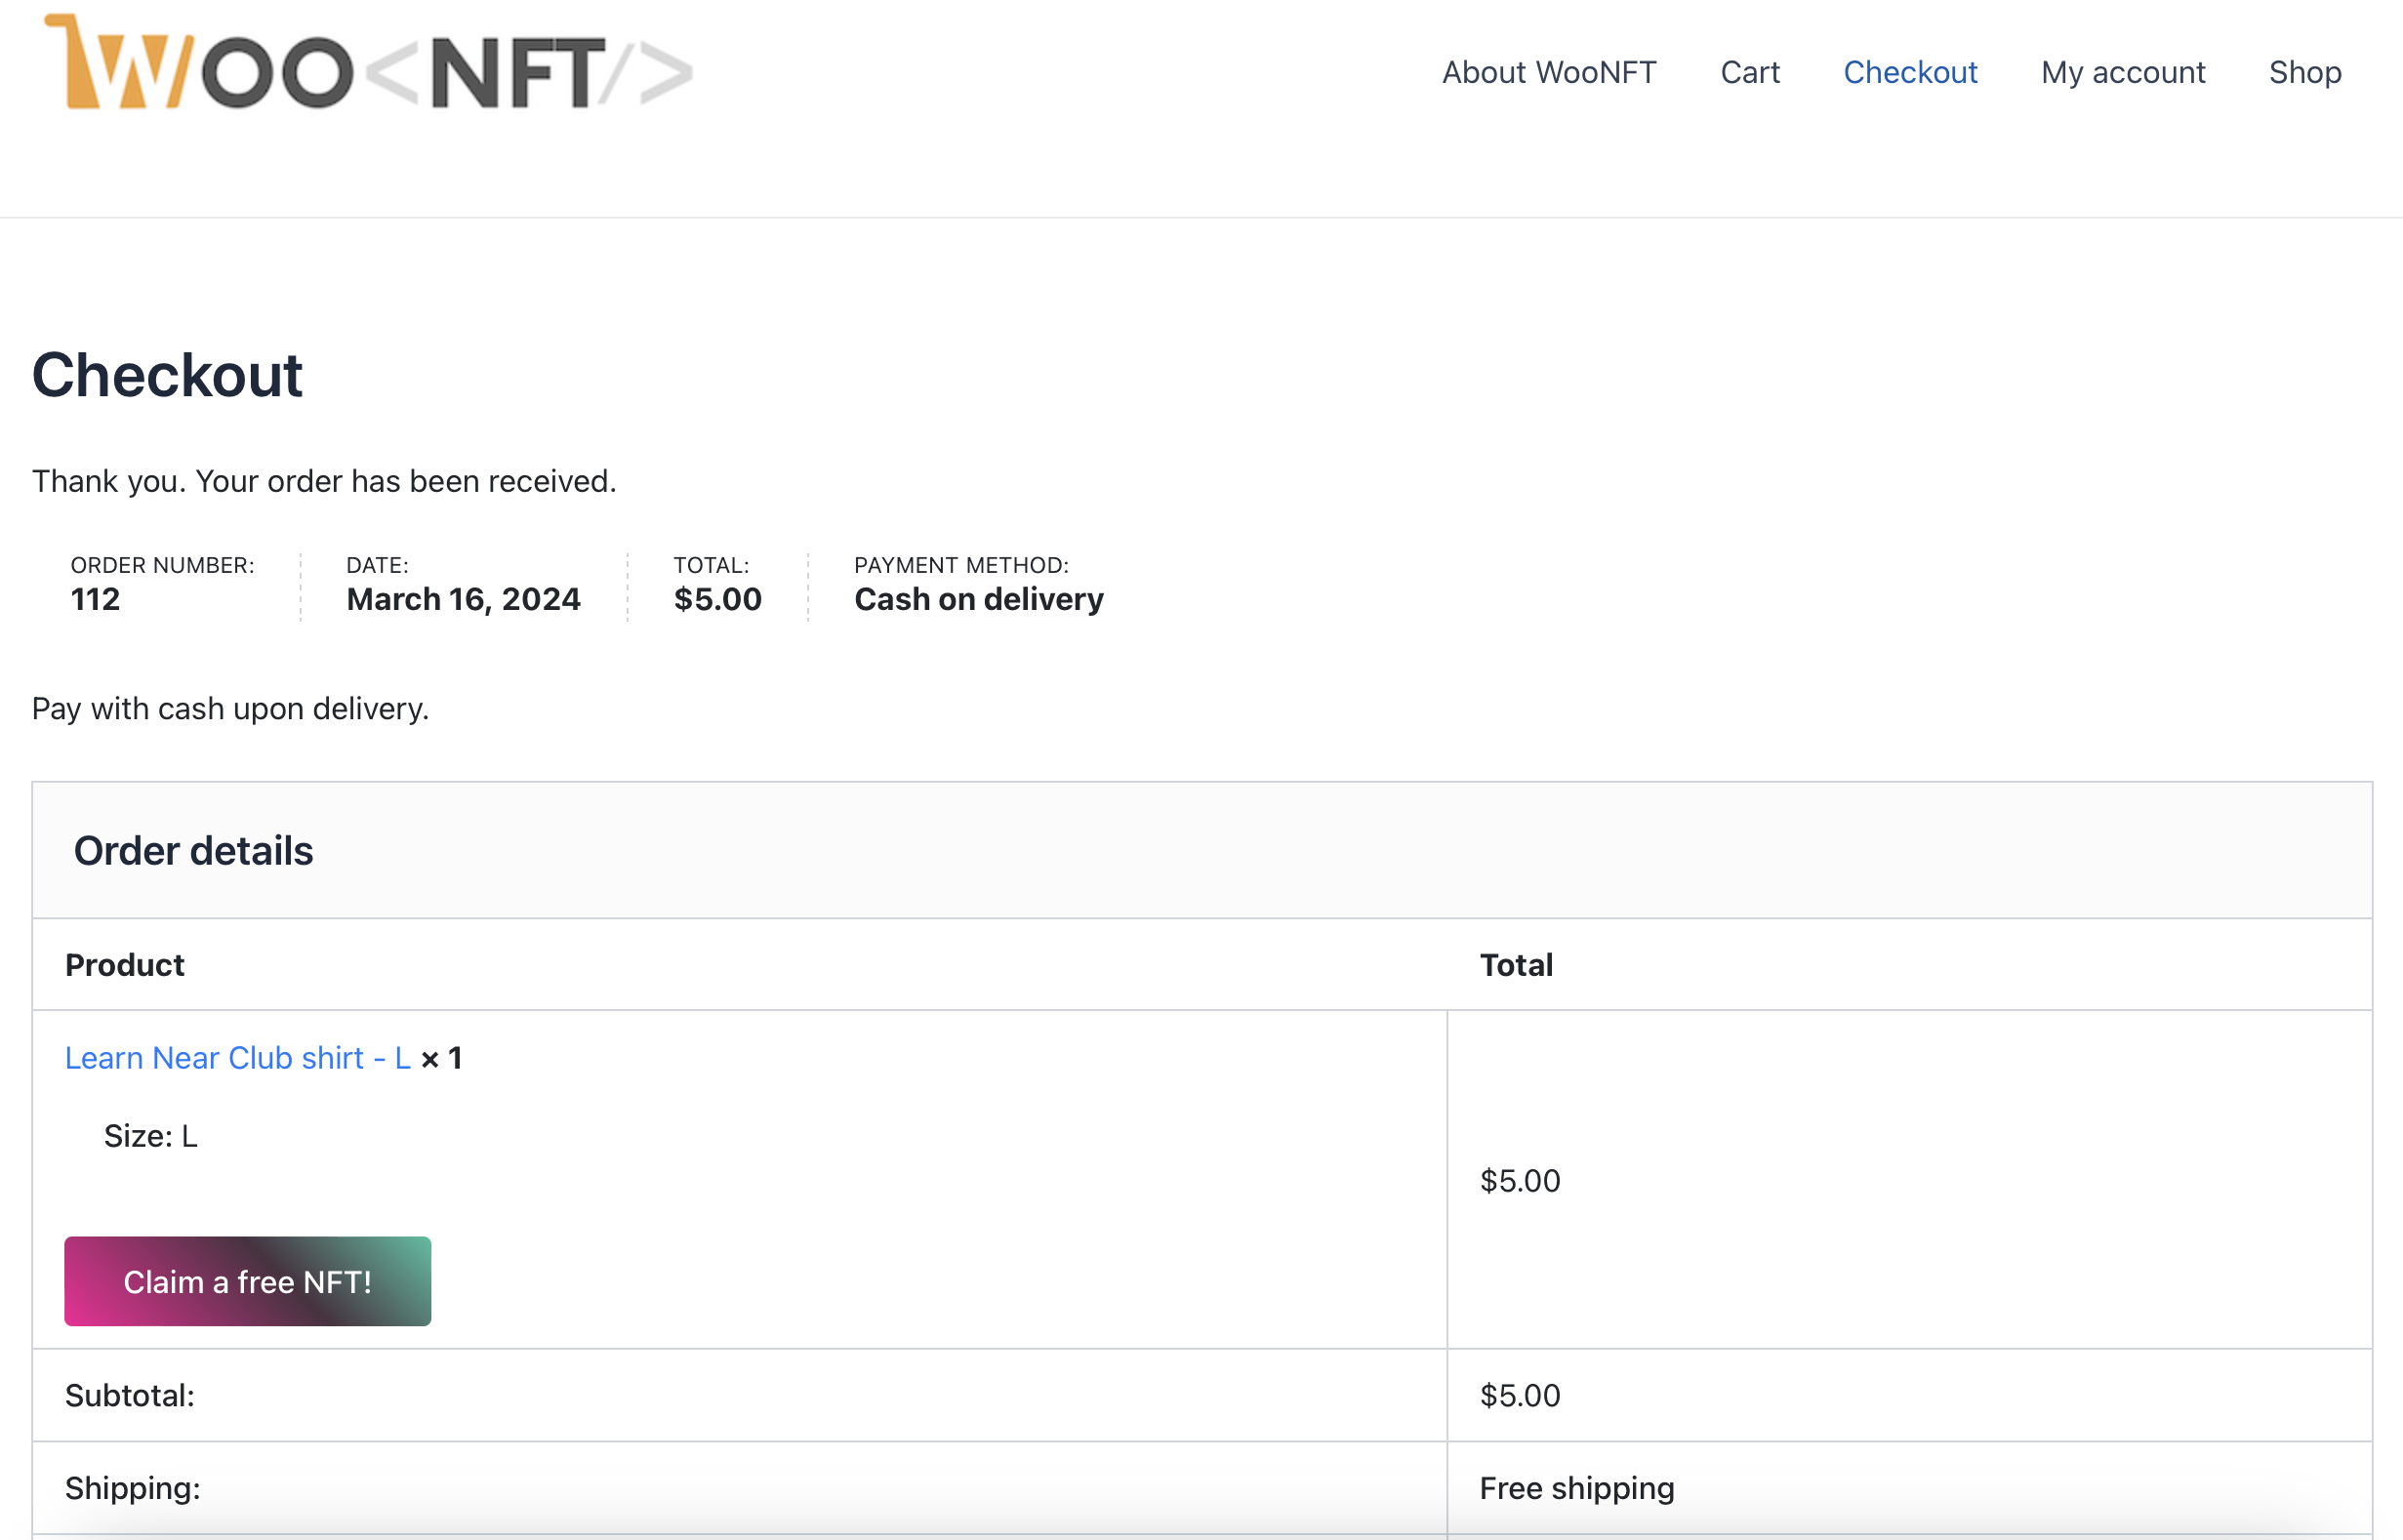Open the My account page
The width and height of the screenshot is (2403, 1540).
pos(2122,72)
